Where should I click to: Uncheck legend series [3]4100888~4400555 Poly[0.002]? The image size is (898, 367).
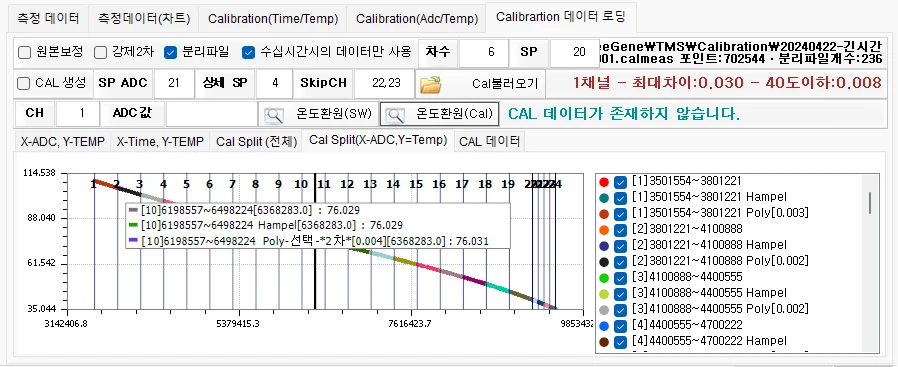click(x=620, y=310)
